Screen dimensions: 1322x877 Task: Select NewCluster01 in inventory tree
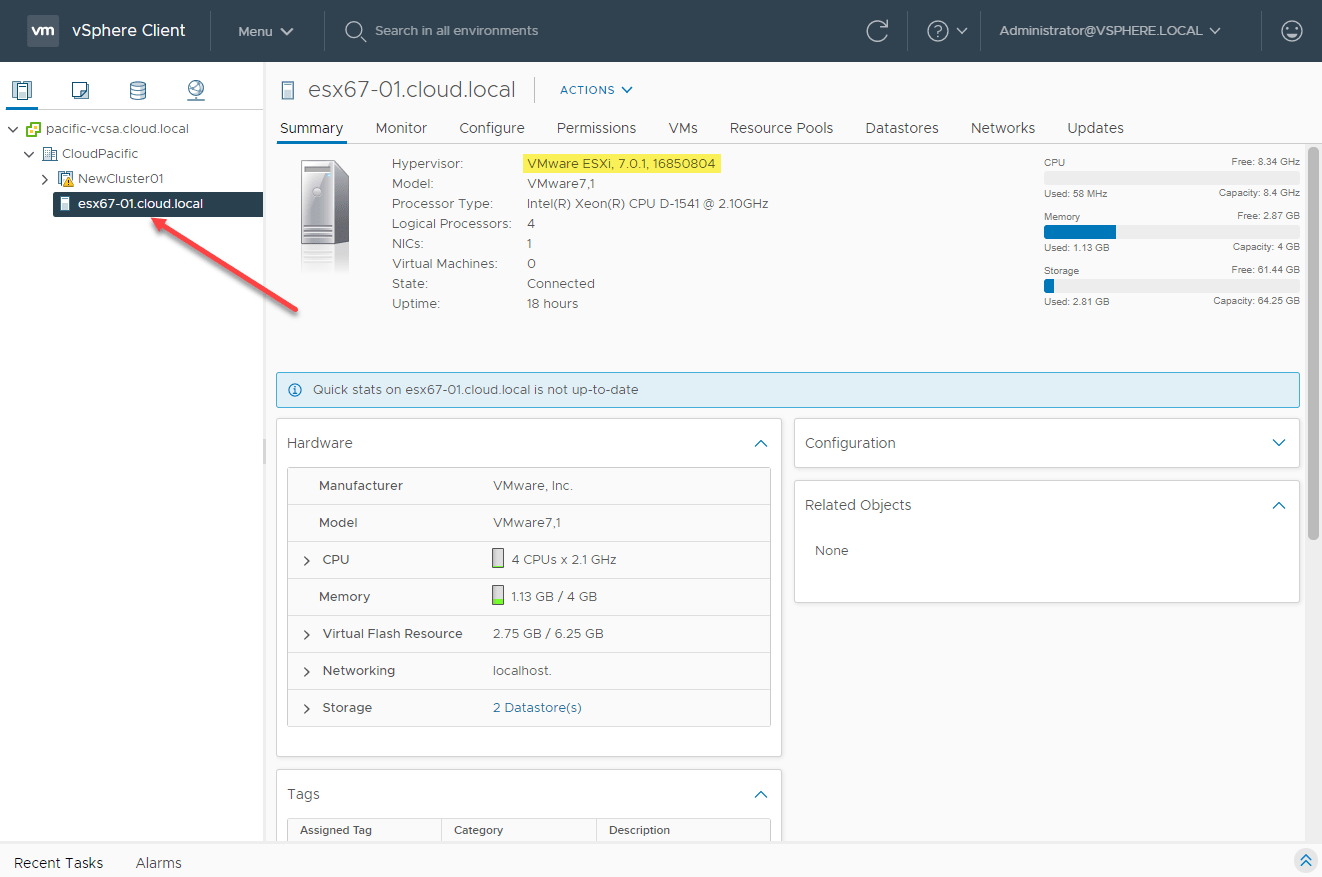coord(121,179)
